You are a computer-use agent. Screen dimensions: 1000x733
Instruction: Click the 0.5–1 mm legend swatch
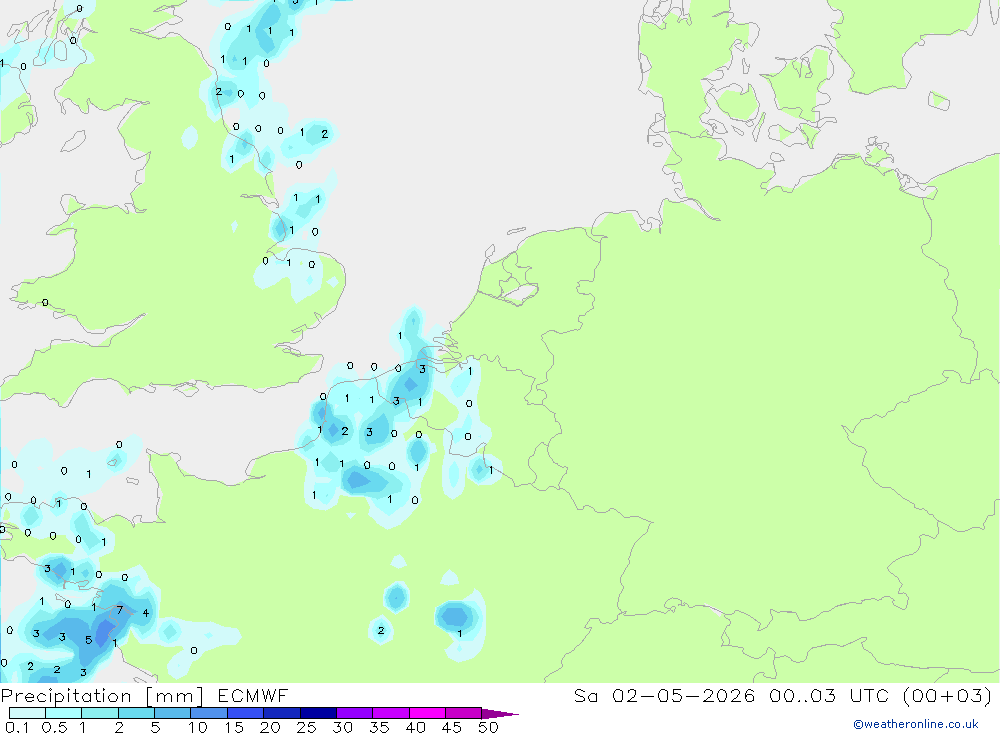63,713
